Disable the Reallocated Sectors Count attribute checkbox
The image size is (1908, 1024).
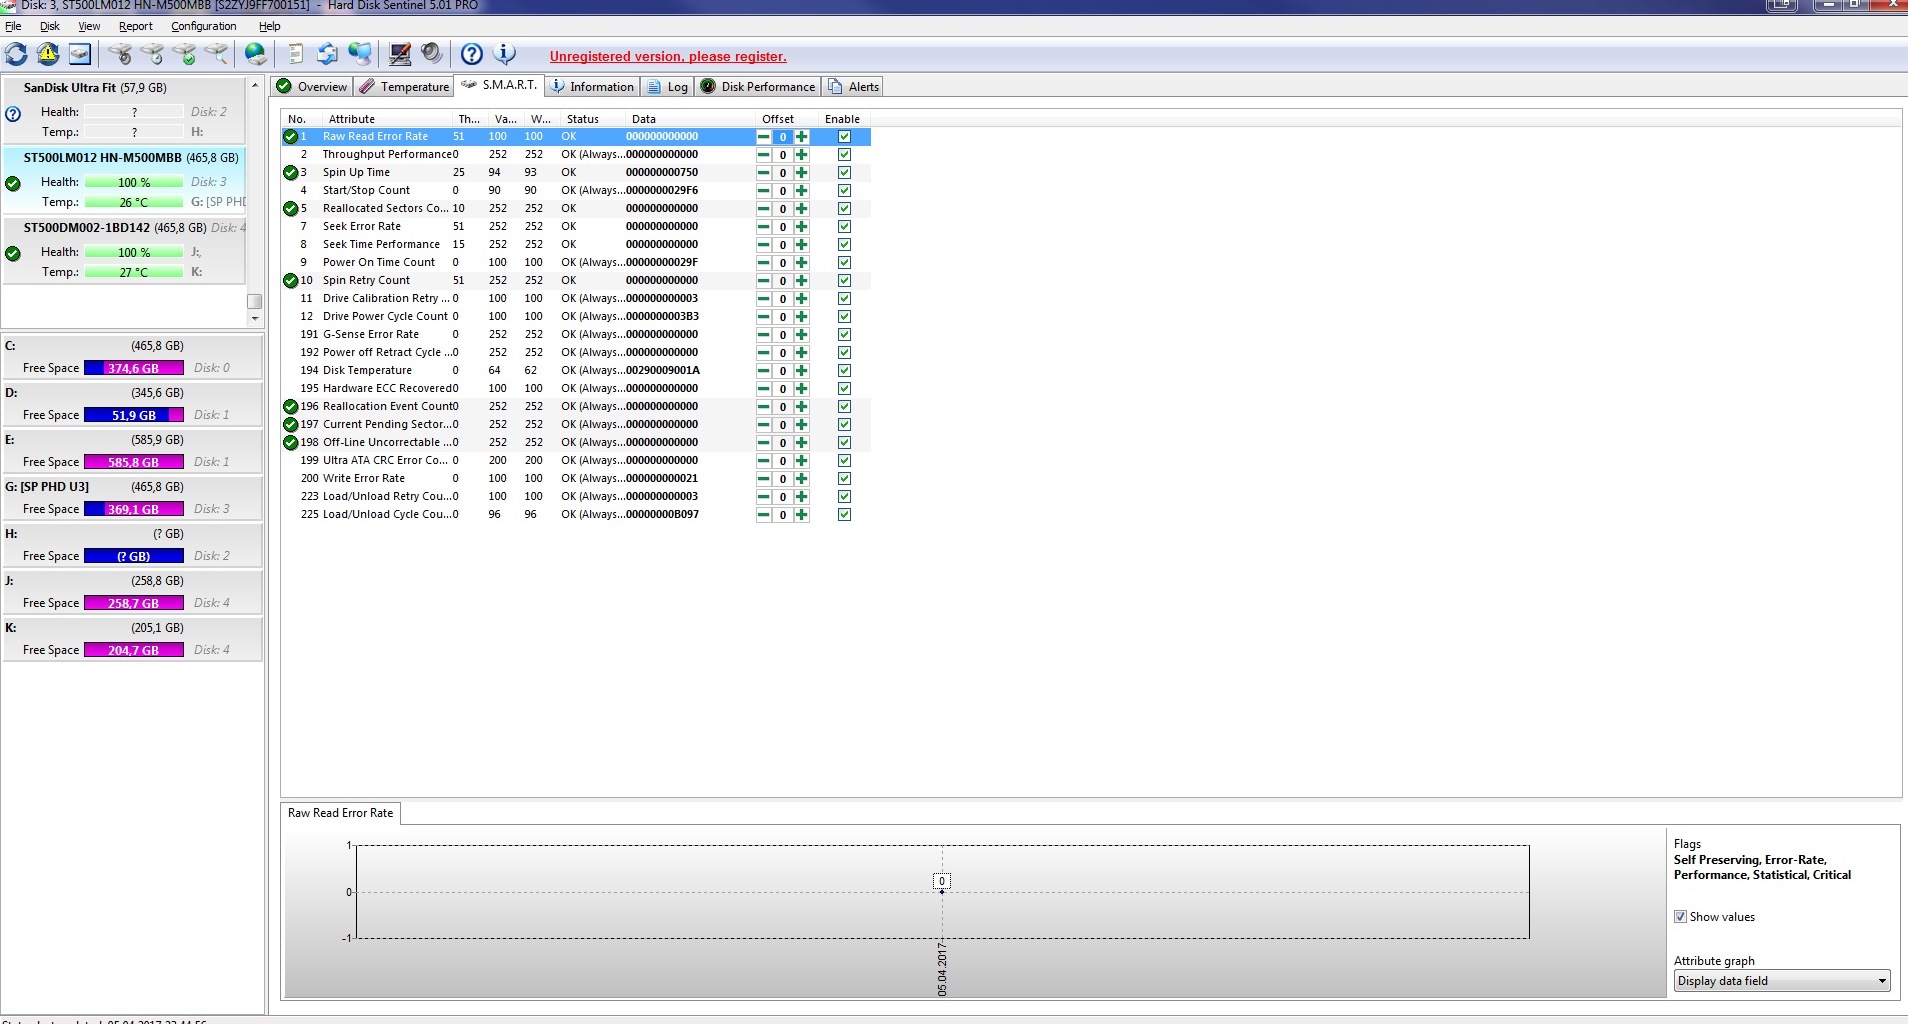point(844,209)
